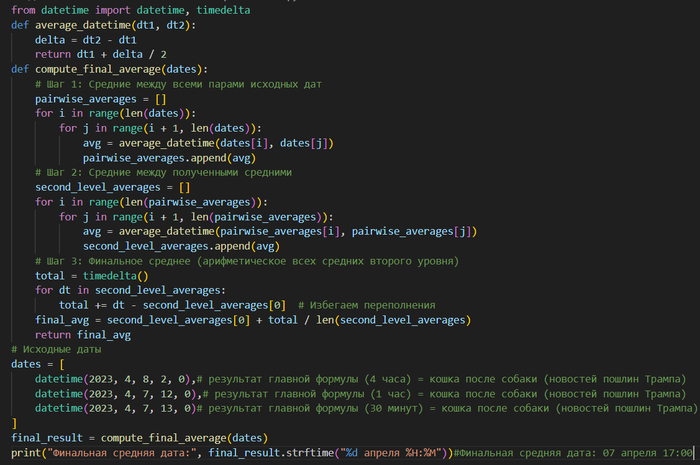
Task: Click the print statement on the last line
Action: tap(230, 453)
